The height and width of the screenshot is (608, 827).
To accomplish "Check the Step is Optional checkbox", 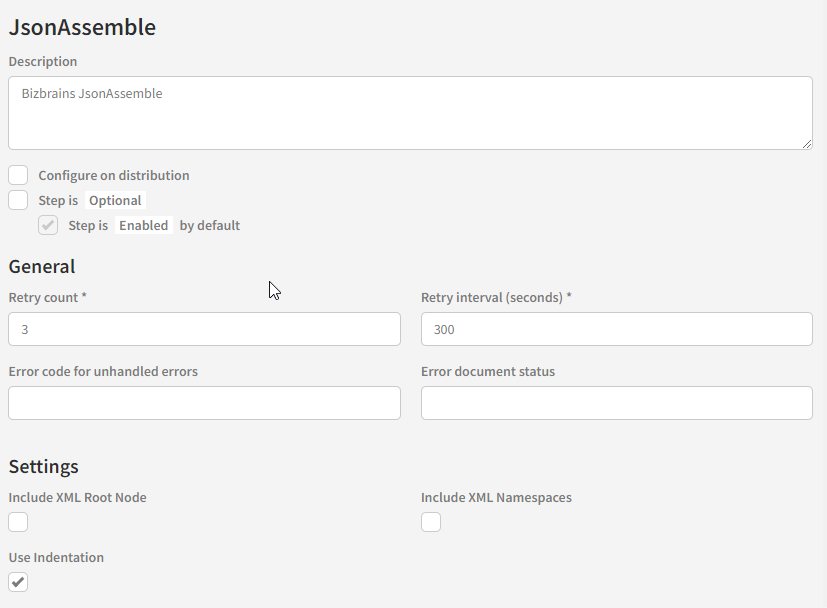I will [x=18, y=200].
